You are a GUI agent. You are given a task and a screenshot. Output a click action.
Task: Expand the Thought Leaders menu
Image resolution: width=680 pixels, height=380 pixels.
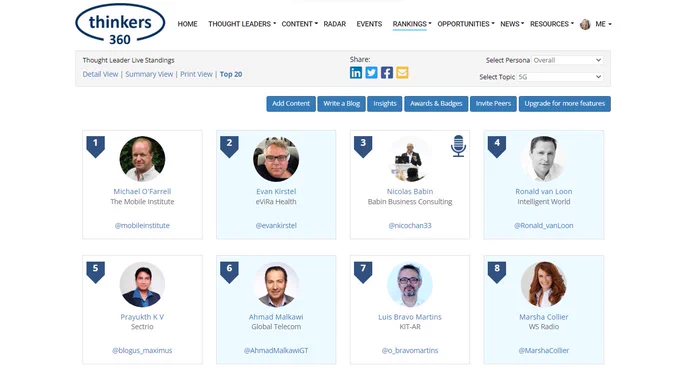[x=242, y=24]
